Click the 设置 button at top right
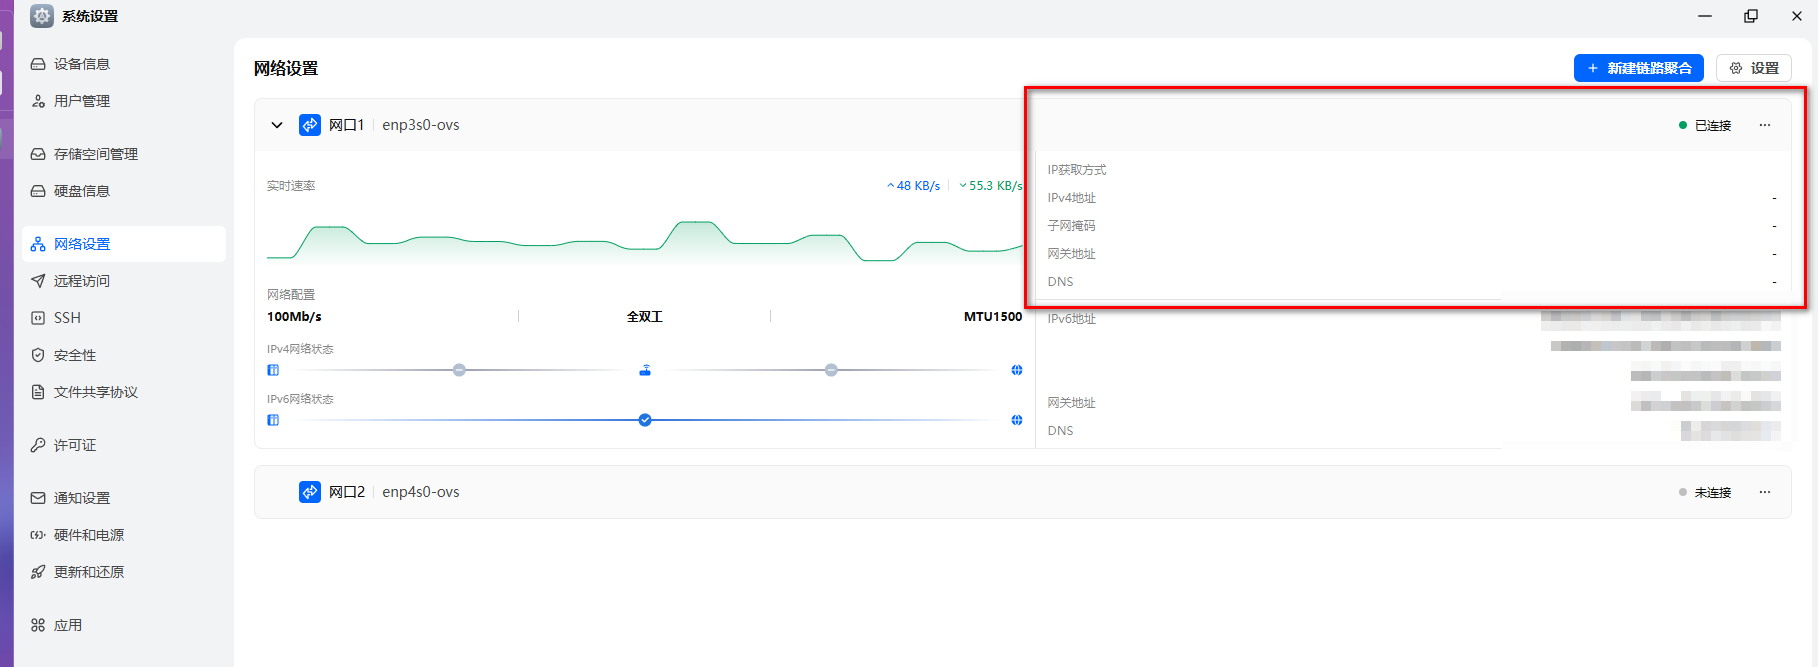Image resolution: width=1818 pixels, height=667 pixels. pyautogui.click(x=1754, y=68)
